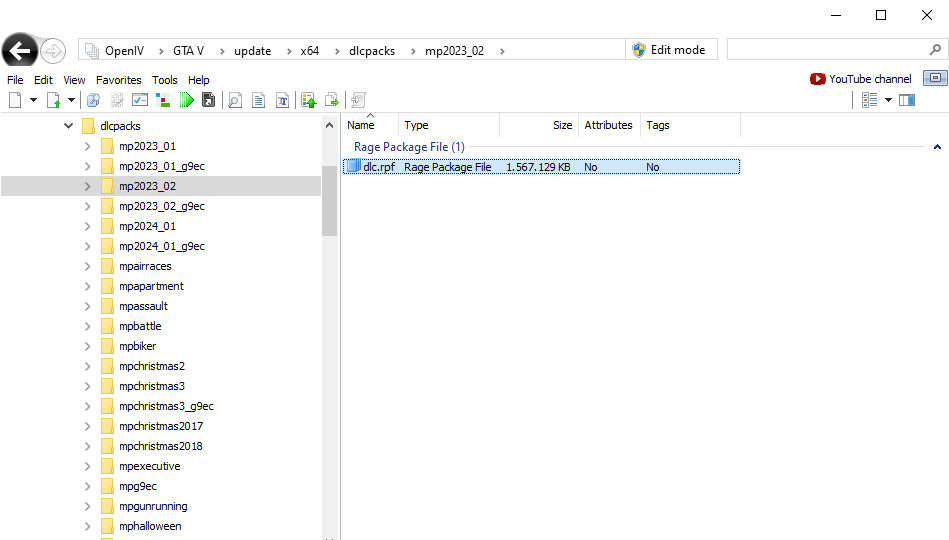Select the mp2023_02 tree folder
The height and width of the screenshot is (540, 949).
click(x=147, y=186)
